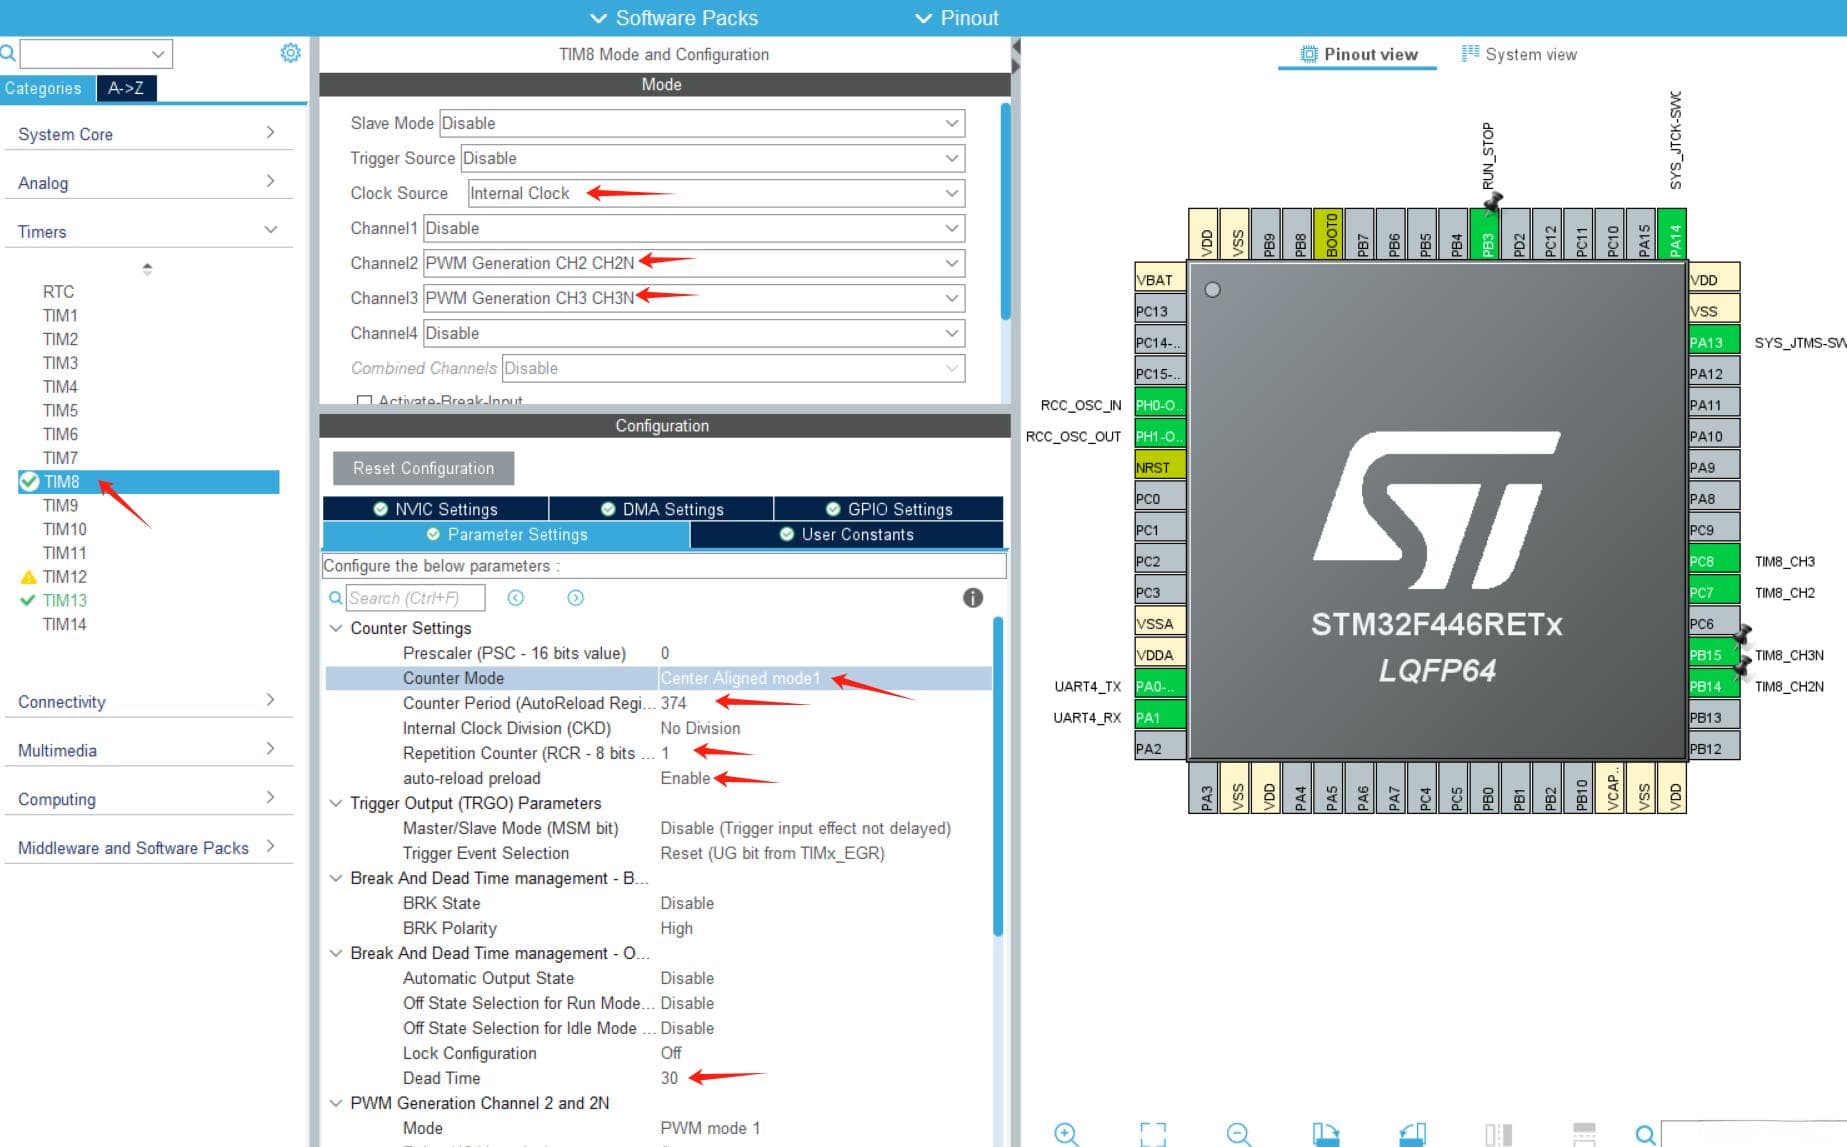
Task: Click the Reset Configuration button
Action: coord(423,468)
